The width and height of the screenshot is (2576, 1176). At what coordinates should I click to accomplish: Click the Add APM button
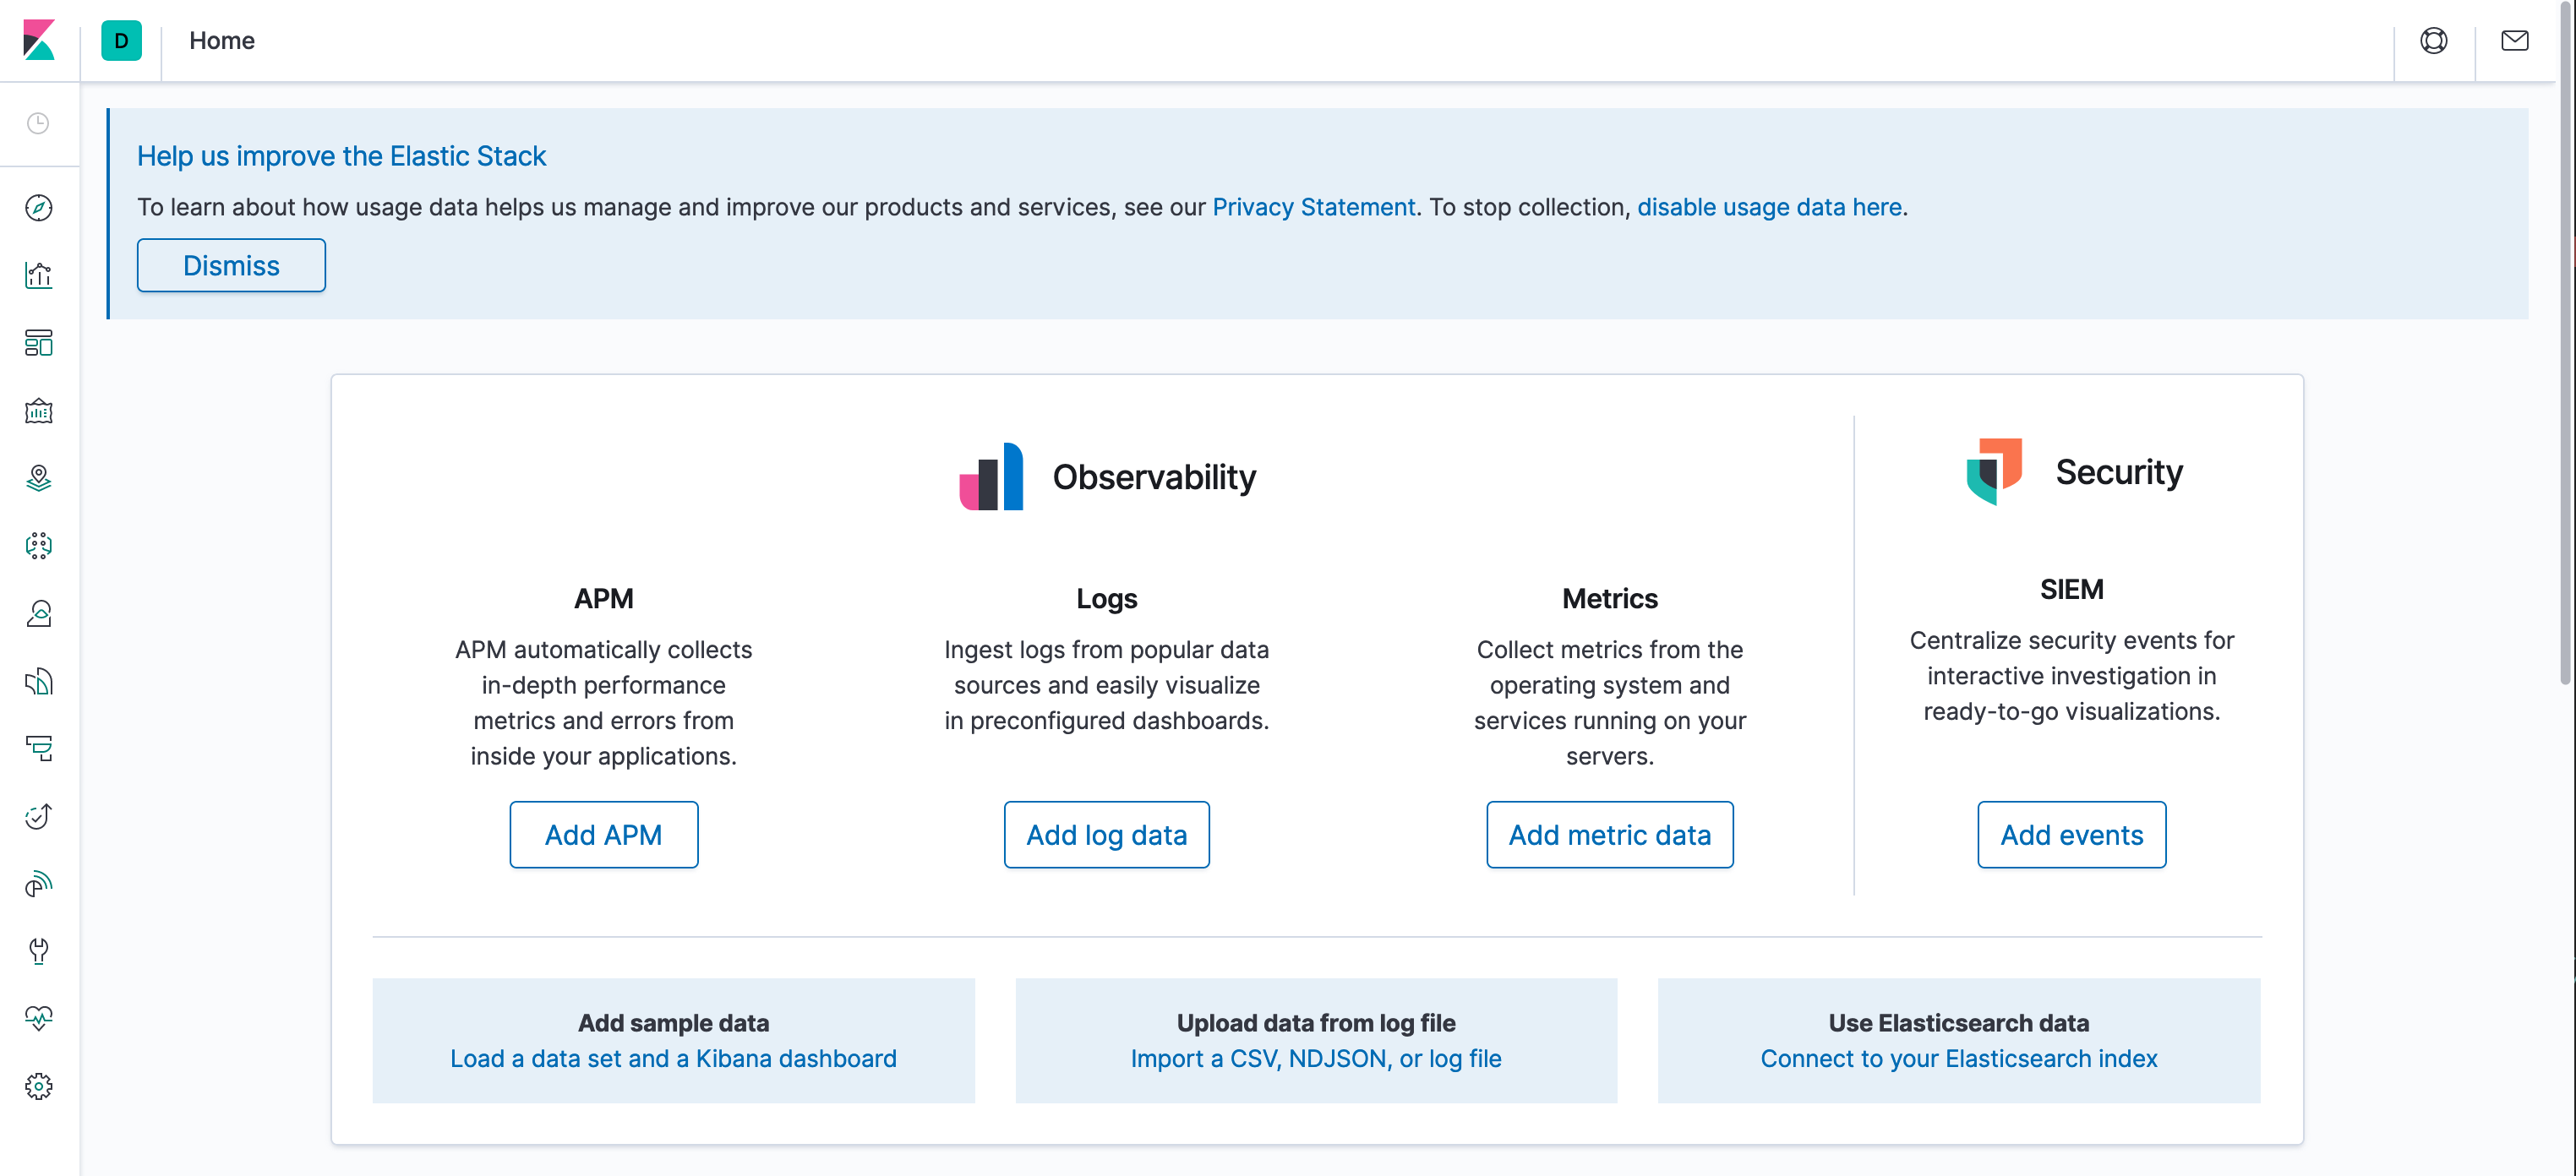[603, 834]
